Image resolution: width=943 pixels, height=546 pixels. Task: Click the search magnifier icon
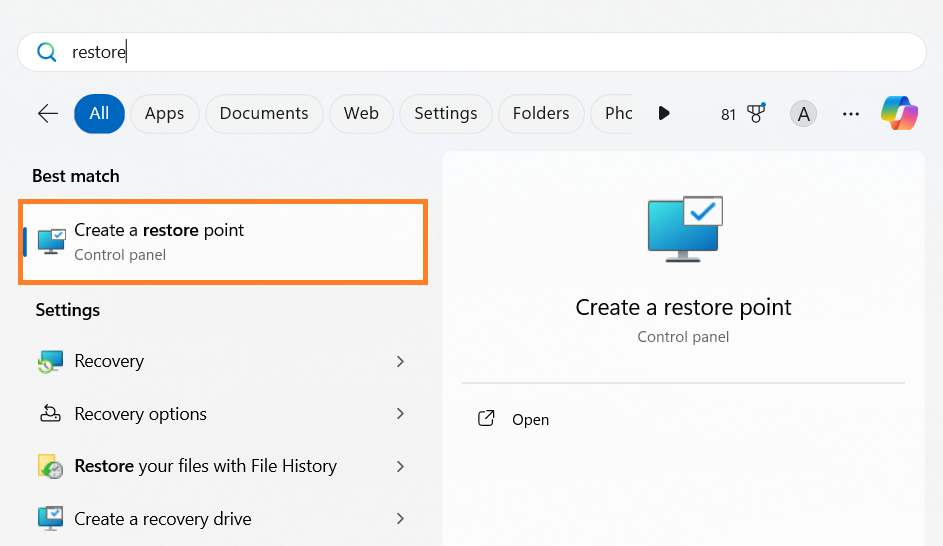[x=46, y=52]
